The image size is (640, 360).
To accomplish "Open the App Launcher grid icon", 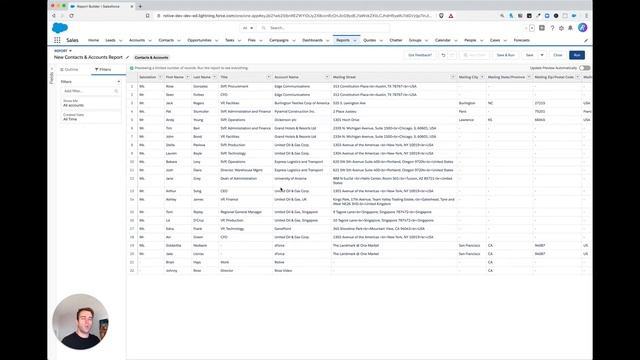I will point(57,40).
